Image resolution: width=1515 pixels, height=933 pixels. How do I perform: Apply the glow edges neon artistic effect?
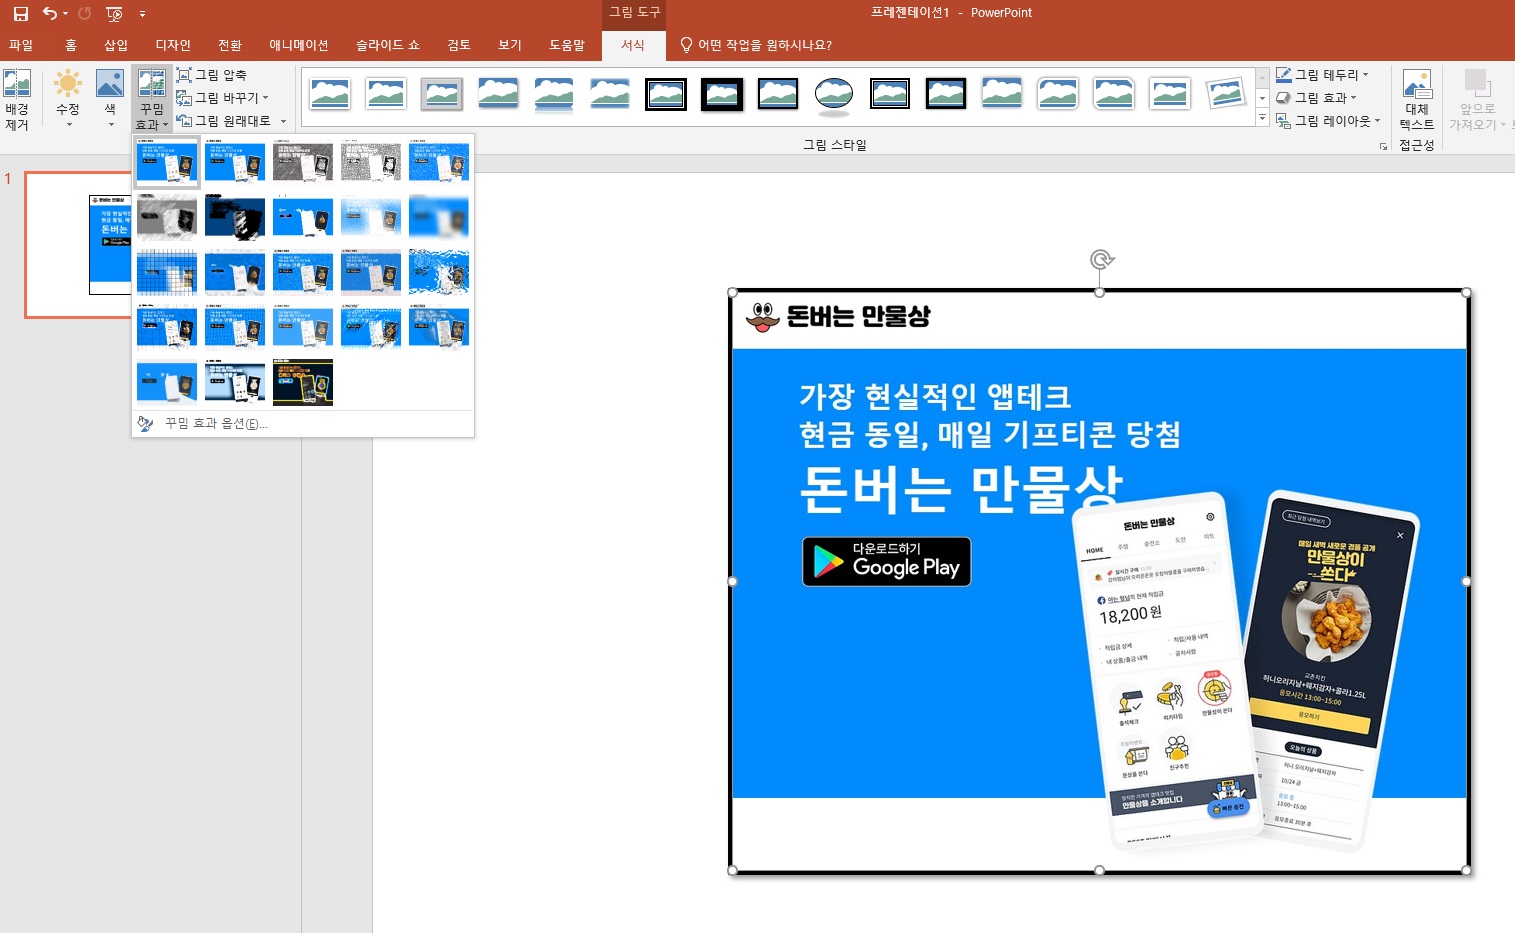point(303,381)
